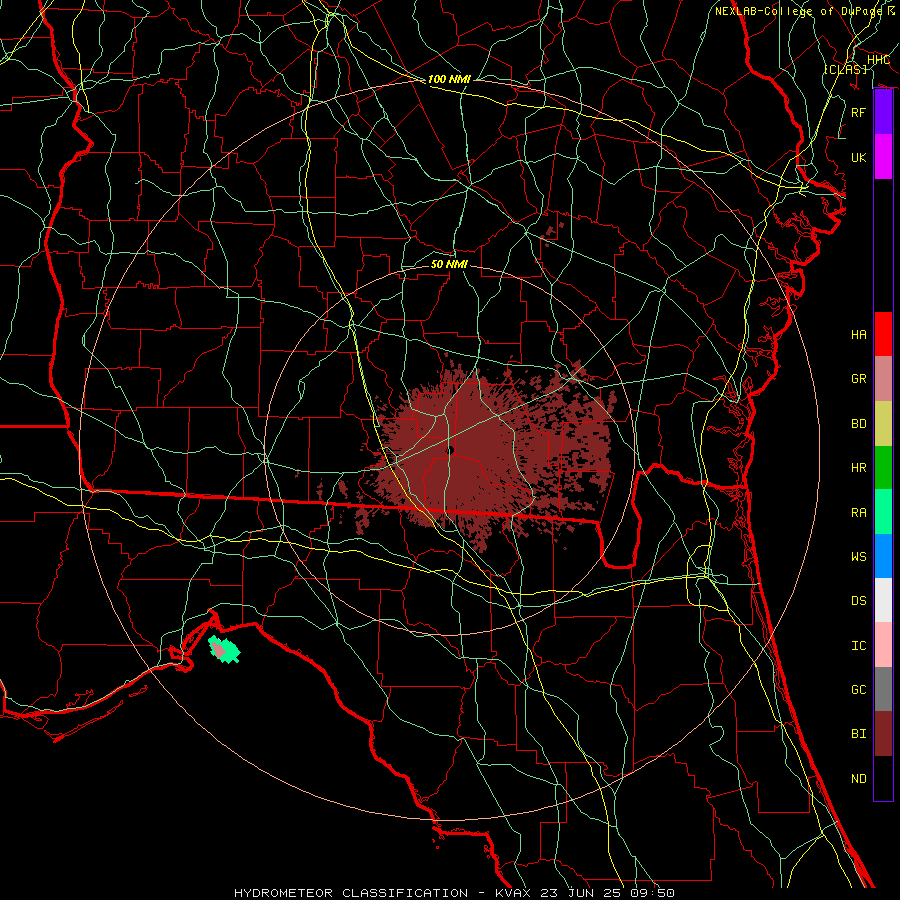Click the WS legend label
The image size is (900, 900).
[859, 557]
